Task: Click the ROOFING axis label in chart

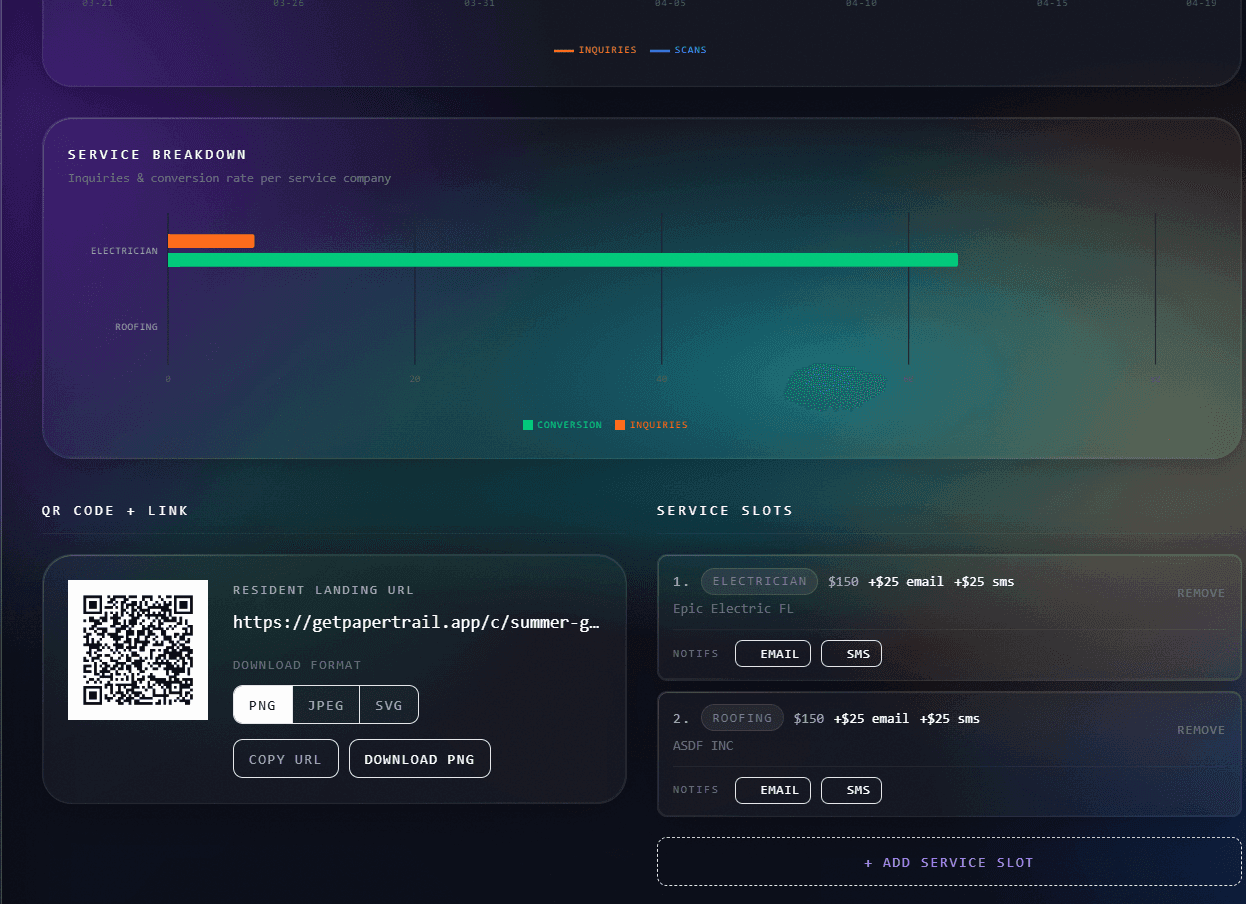Action: pyautogui.click(x=136, y=327)
